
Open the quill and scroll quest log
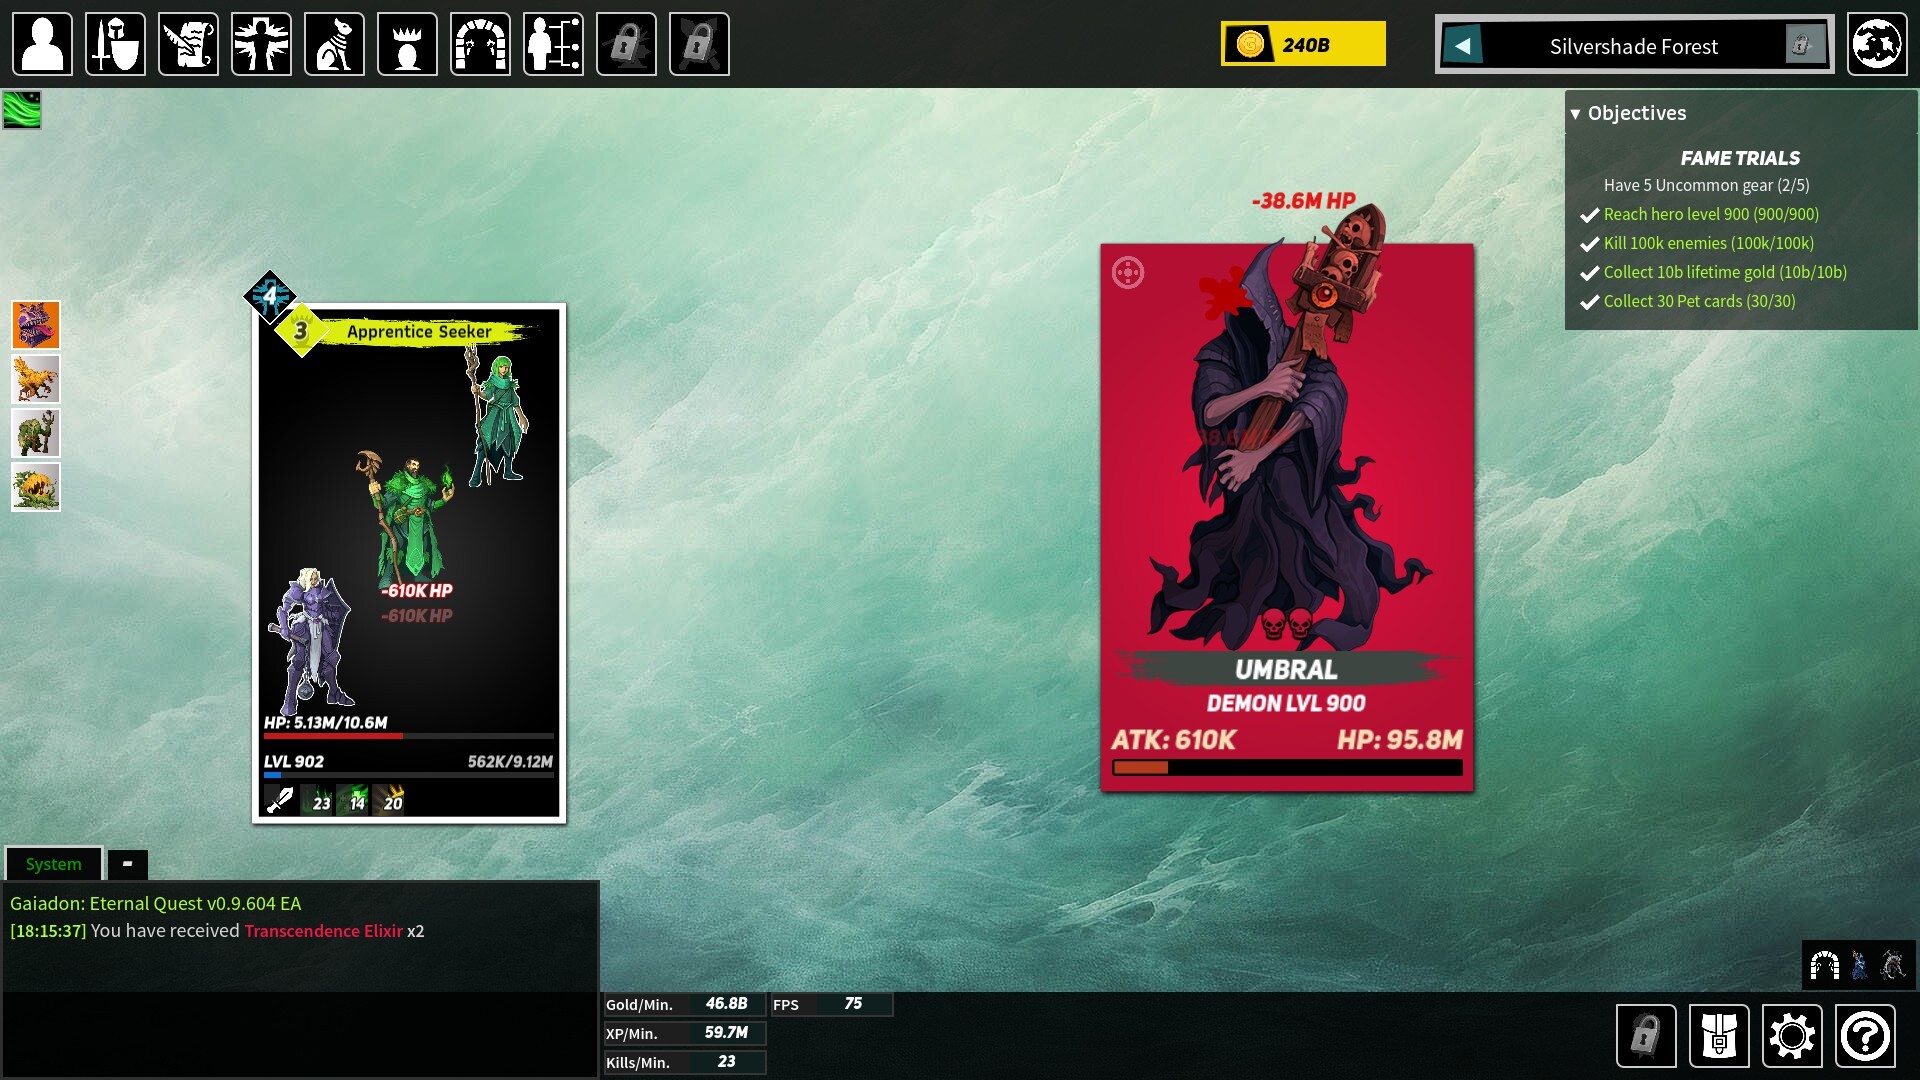(x=188, y=44)
